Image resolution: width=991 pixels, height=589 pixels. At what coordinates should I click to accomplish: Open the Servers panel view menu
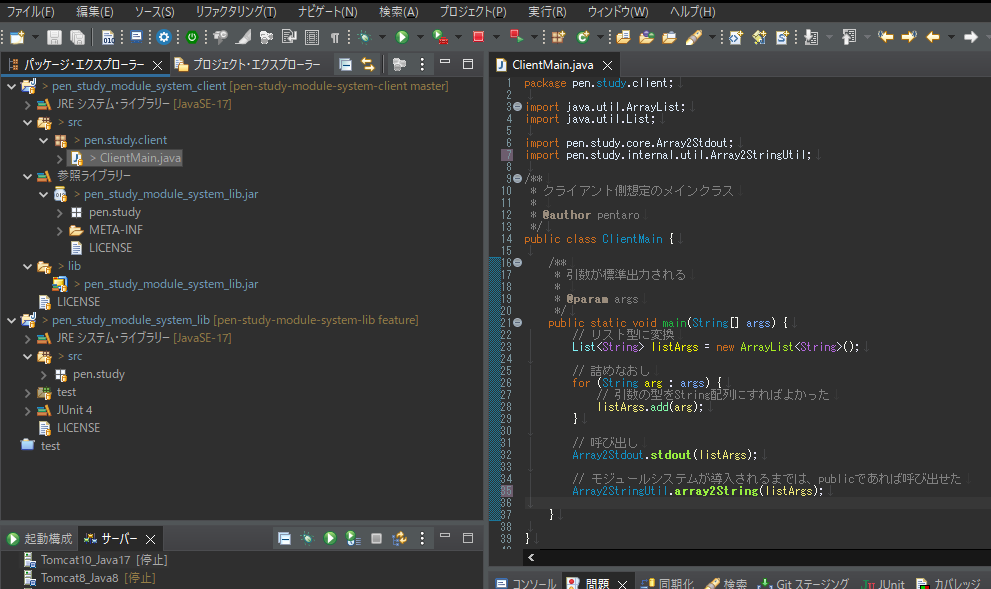[423, 538]
